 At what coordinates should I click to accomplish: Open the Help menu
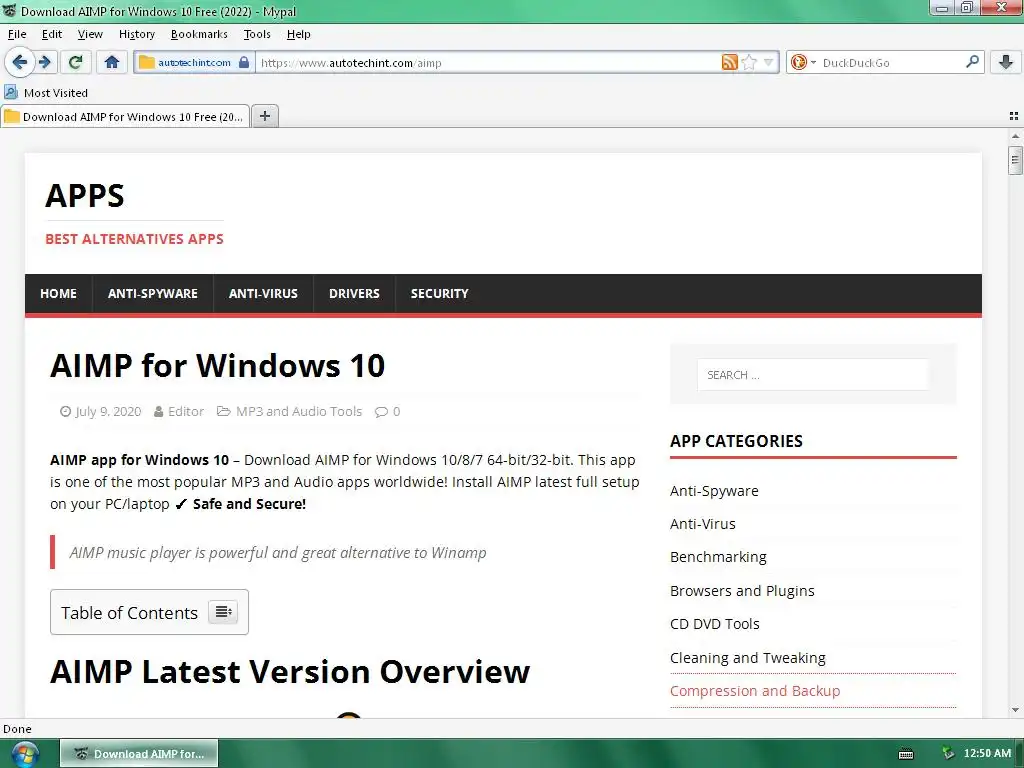pos(298,34)
